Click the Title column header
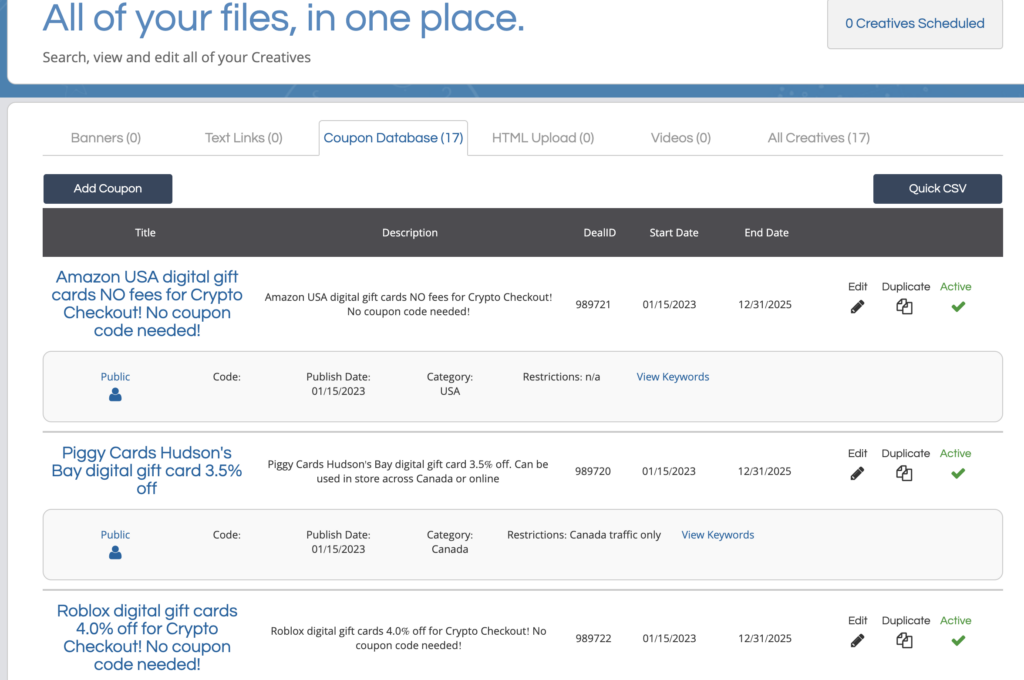 [x=145, y=233]
